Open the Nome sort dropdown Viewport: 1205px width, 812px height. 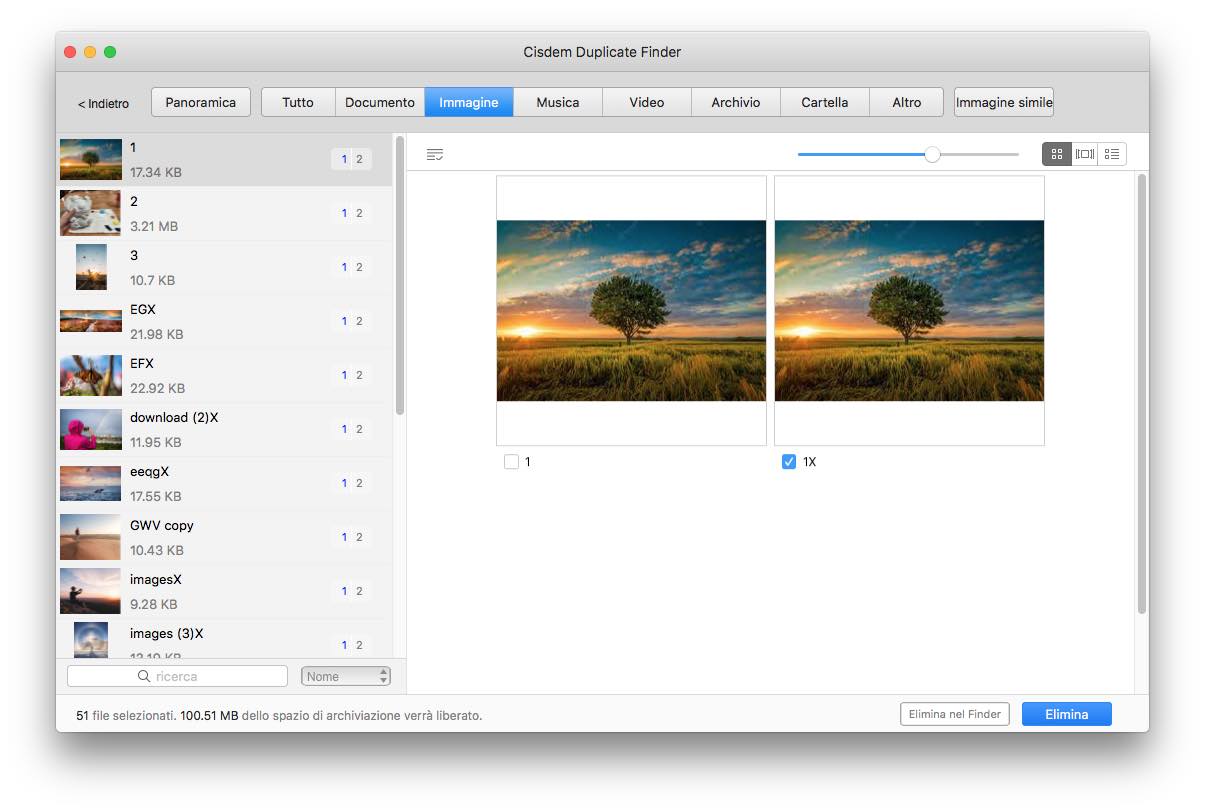pyautogui.click(x=345, y=676)
